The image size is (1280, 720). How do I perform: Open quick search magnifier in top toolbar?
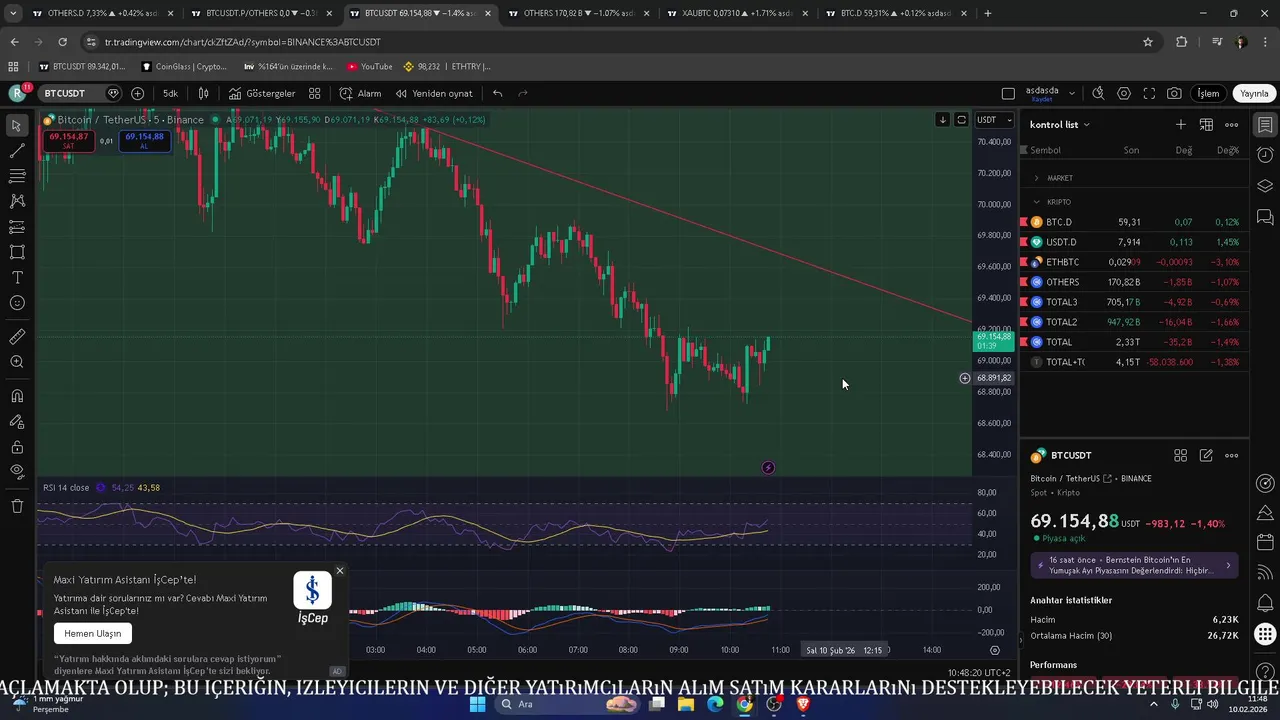click(x=1098, y=93)
